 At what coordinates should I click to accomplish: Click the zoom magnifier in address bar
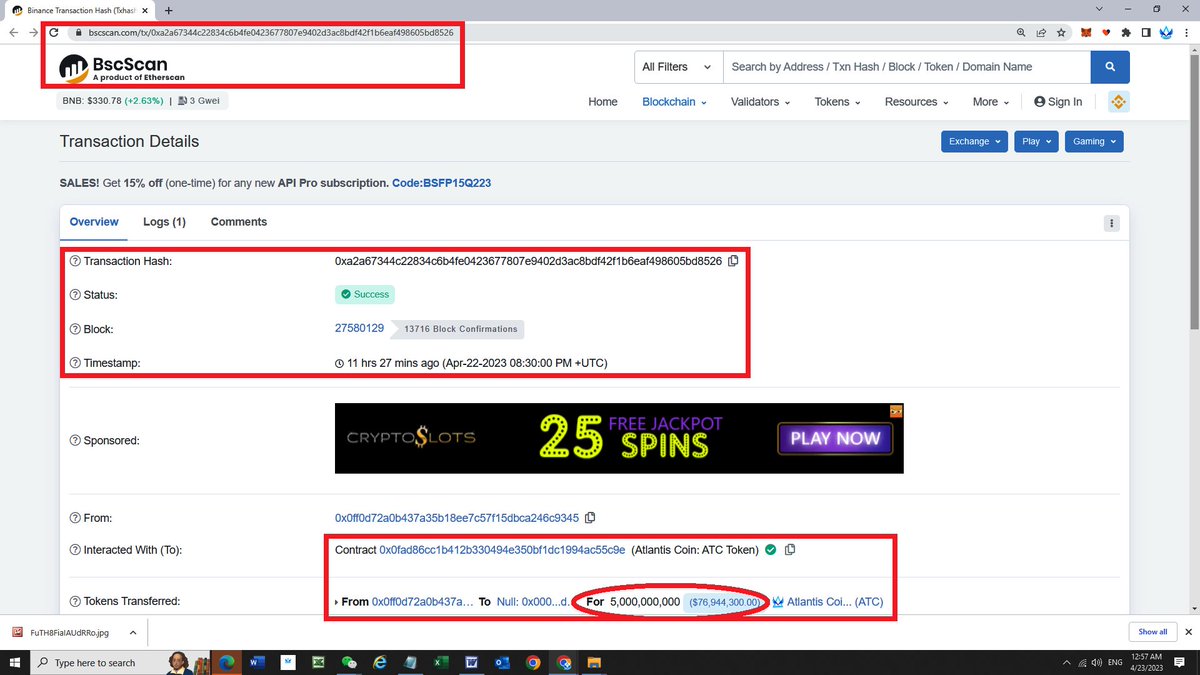pos(1021,33)
